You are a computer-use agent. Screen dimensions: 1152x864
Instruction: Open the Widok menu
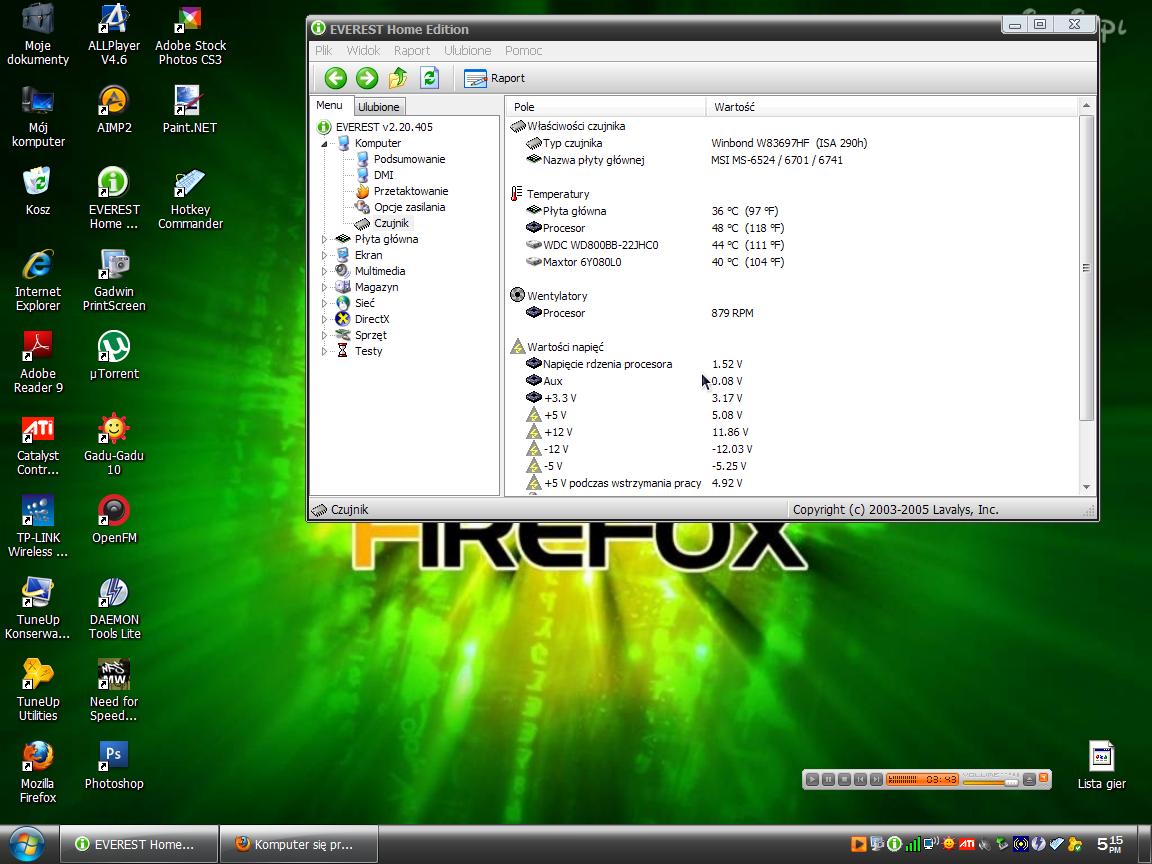point(363,50)
